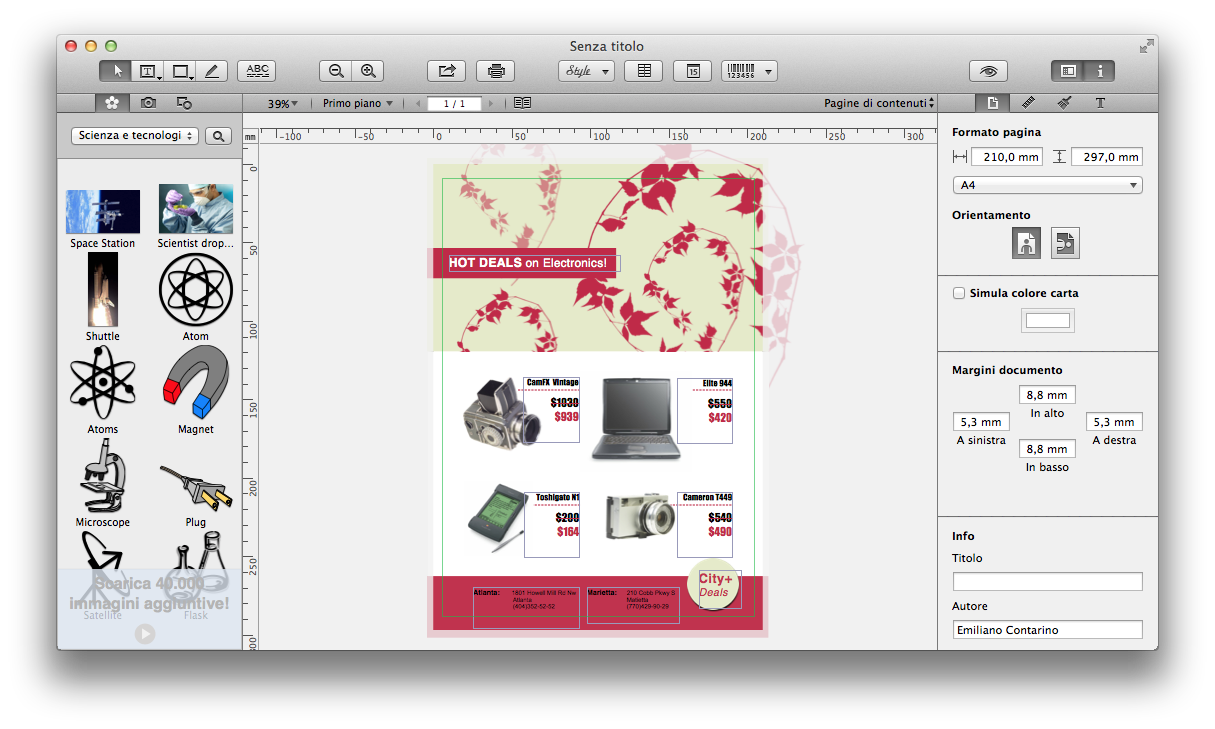Switch to the ruler geometry inspector tab
The height and width of the screenshot is (729, 1215).
point(1028,103)
